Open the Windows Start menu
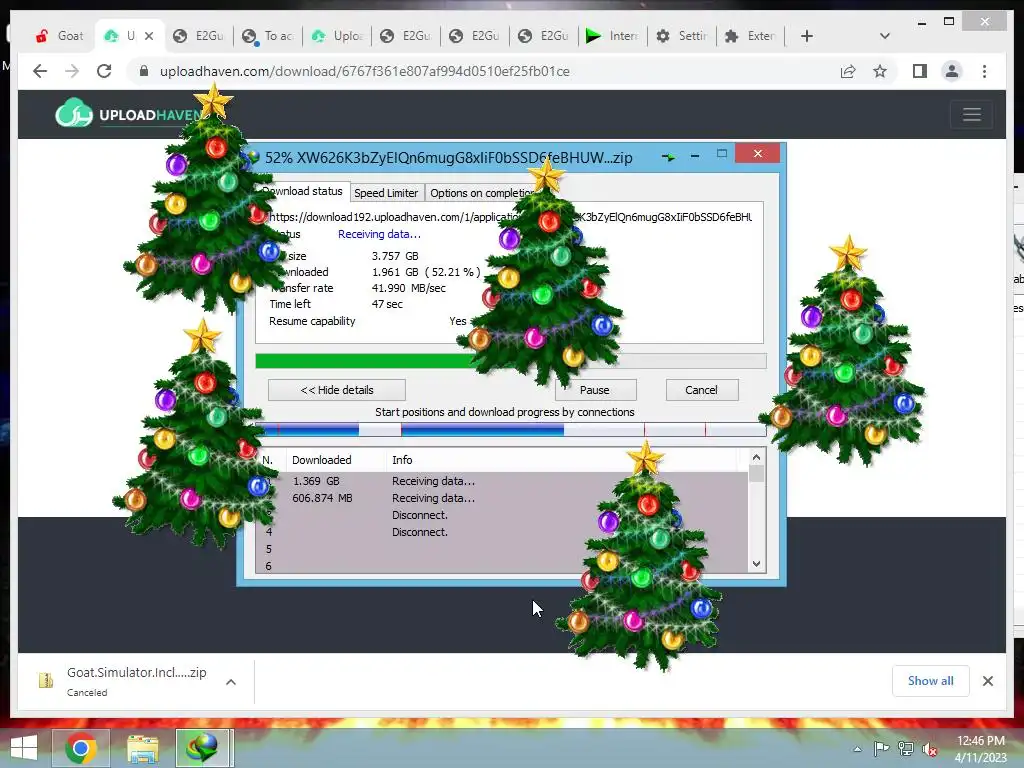 point(24,748)
